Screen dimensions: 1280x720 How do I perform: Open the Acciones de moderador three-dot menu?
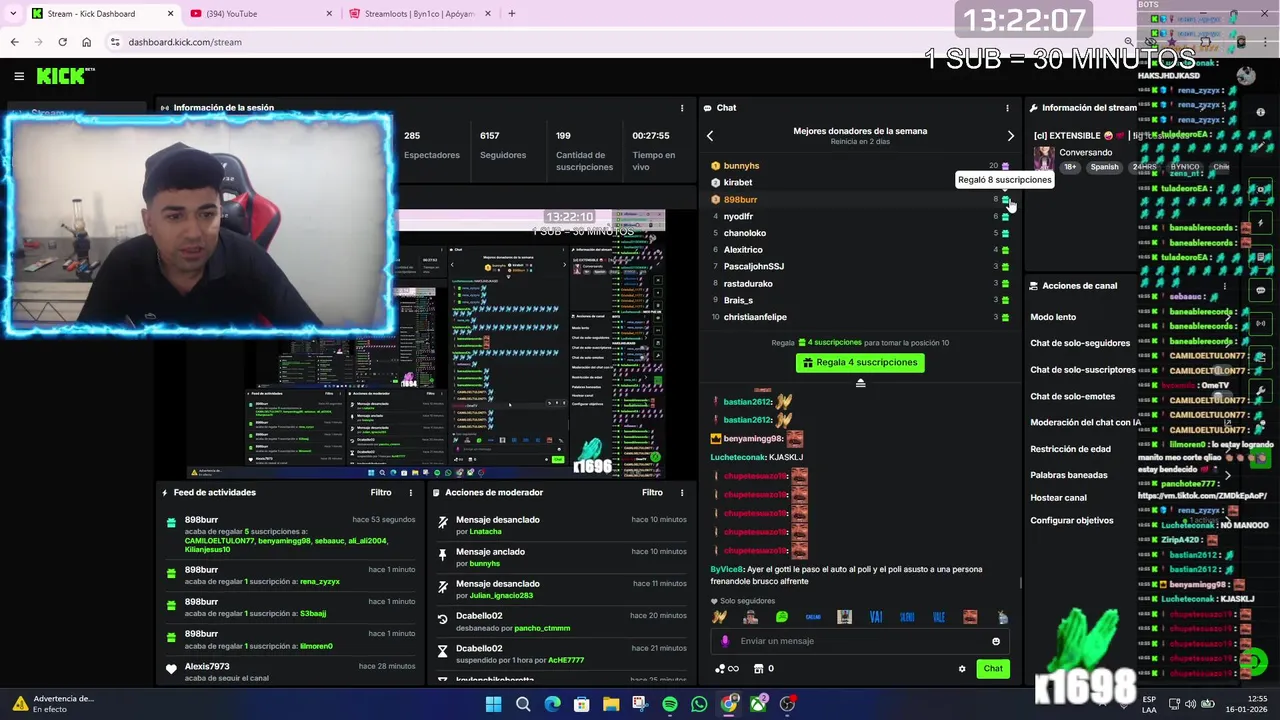(682, 492)
